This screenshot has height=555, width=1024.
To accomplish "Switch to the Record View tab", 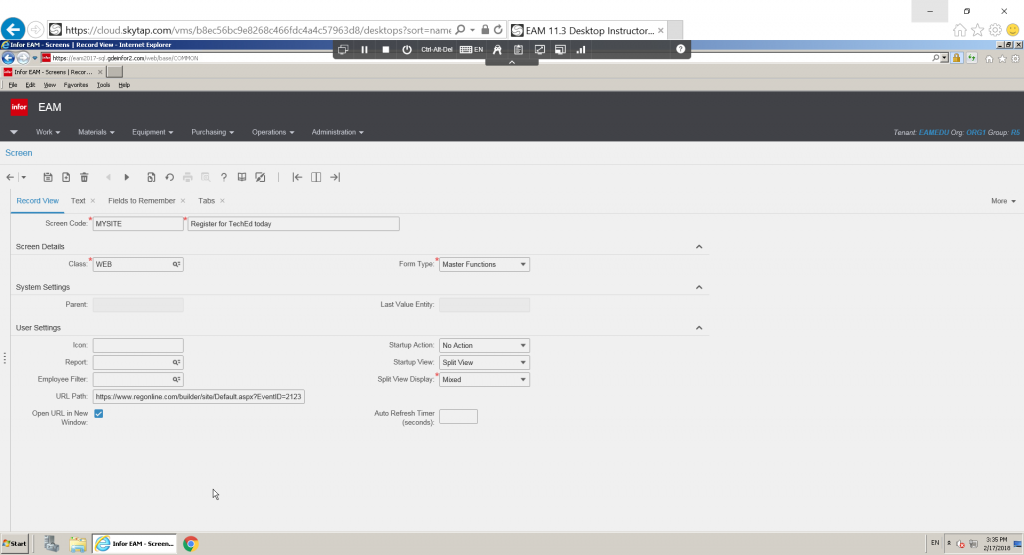I will tap(37, 200).
